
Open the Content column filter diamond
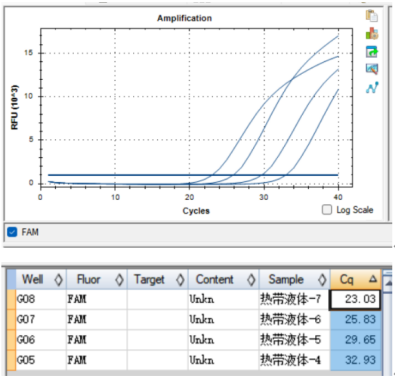click(x=251, y=280)
